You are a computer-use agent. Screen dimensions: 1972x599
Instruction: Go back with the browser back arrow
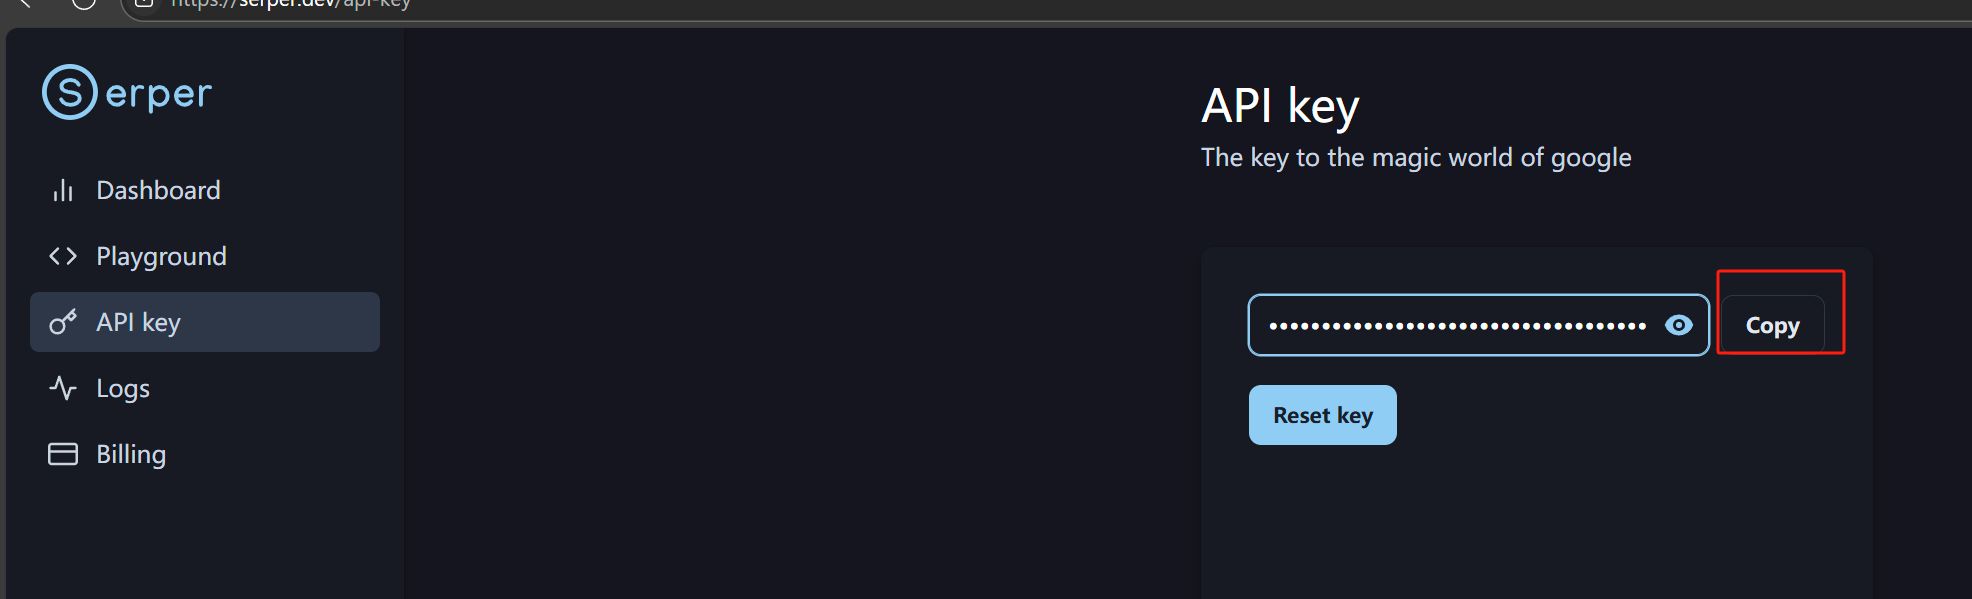(x=26, y=3)
